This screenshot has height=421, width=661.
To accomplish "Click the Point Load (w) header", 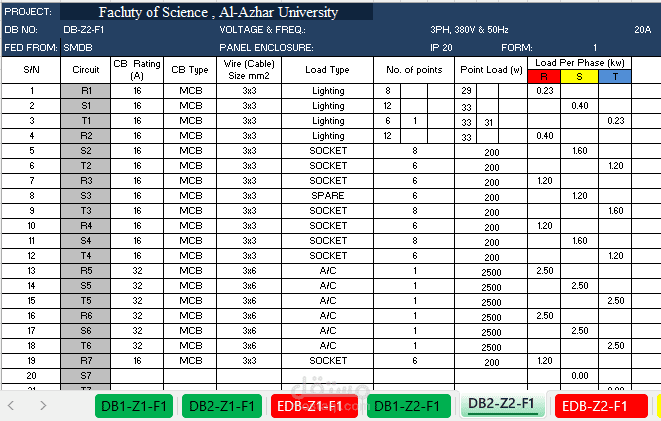I will [x=491, y=70].
